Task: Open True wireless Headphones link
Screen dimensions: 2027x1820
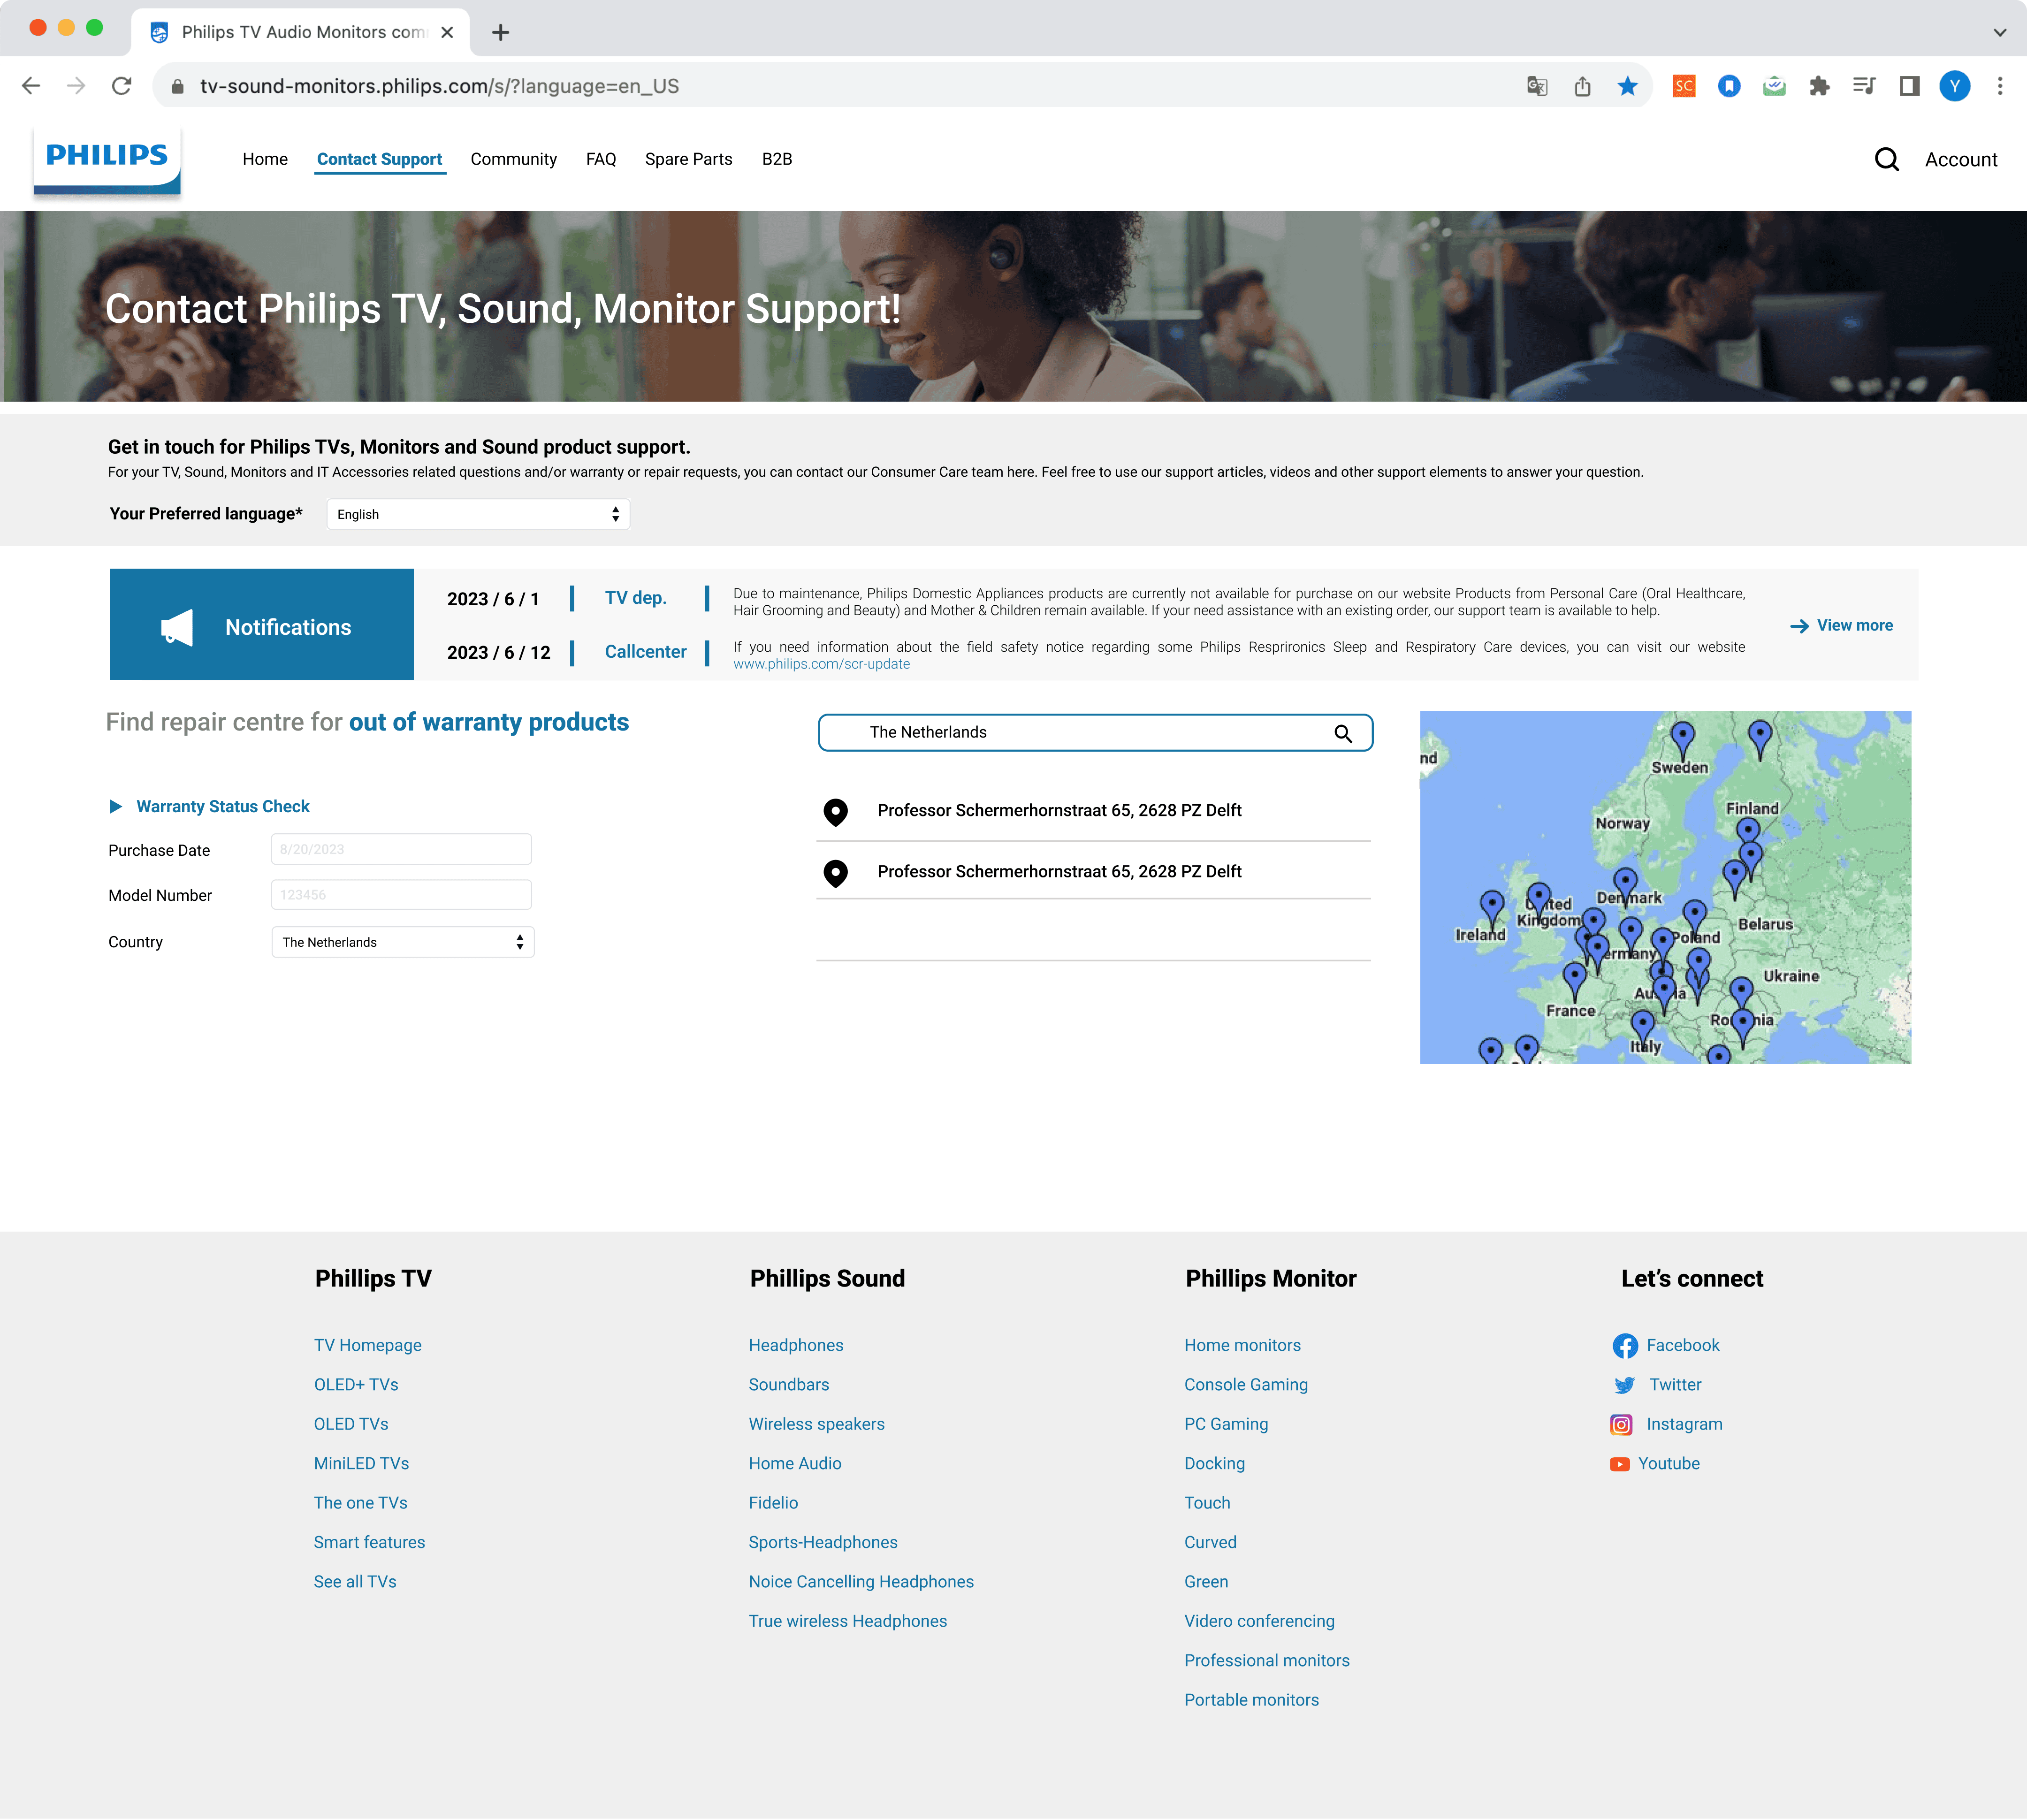Action: [x=847, y=1621]
